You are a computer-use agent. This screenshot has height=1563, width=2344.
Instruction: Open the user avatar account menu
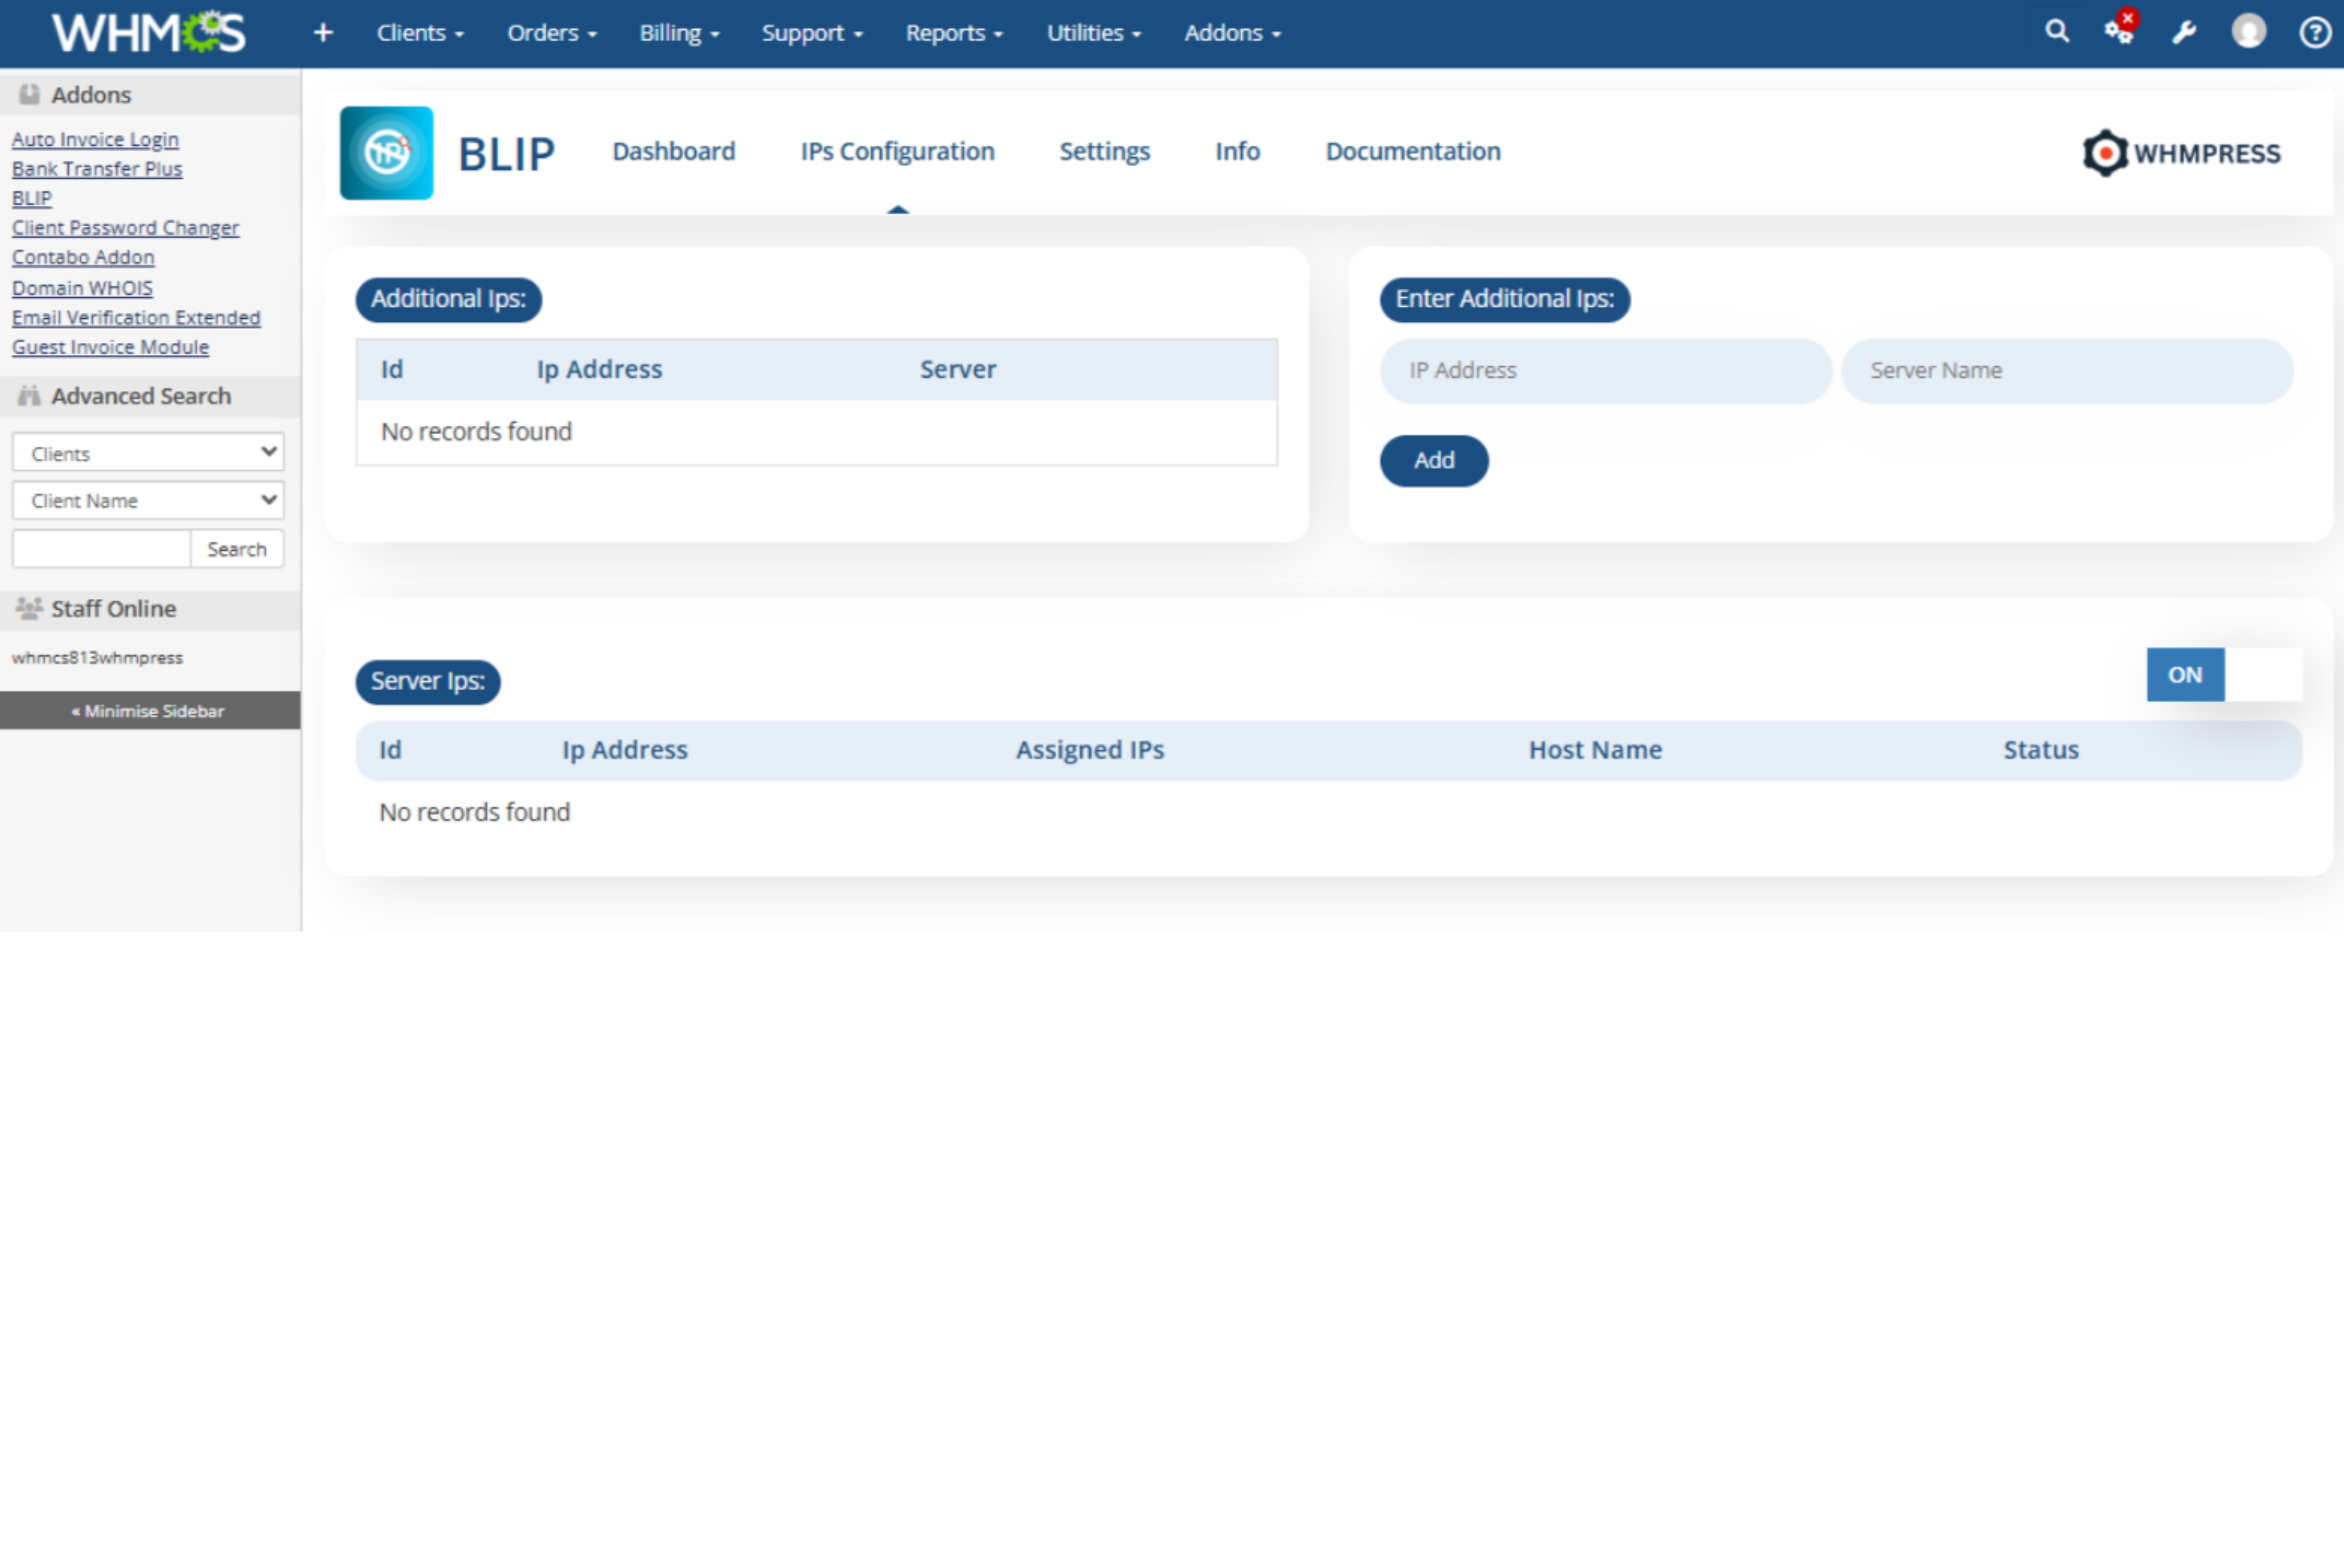pyautogui.click(x=2248, y=32)
